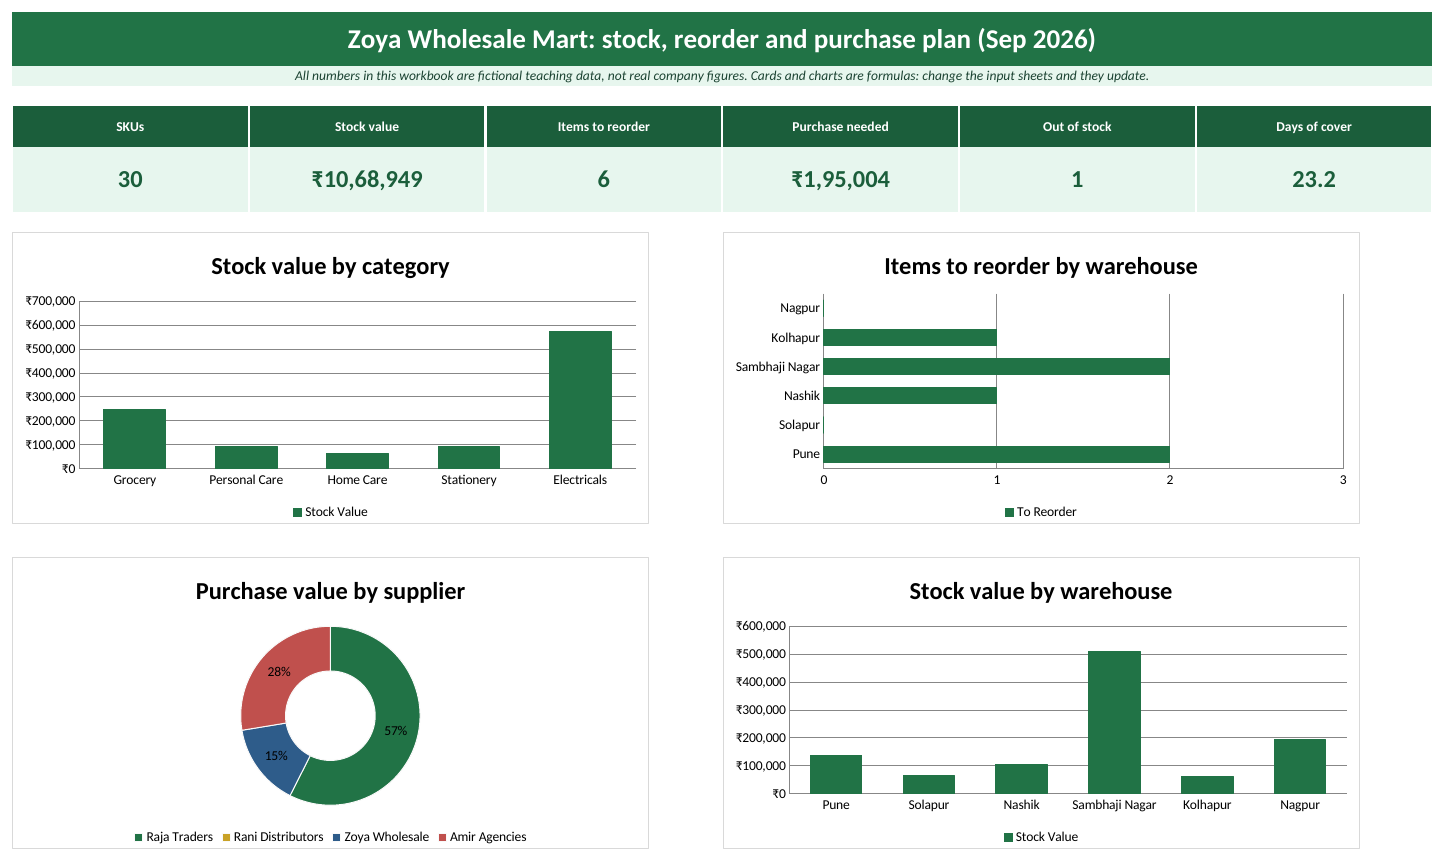The height and width of the screenshot is (861, 1444).
Task: Click the Nagpur bar in warehouse value chart
Action: coord(1300,766)
